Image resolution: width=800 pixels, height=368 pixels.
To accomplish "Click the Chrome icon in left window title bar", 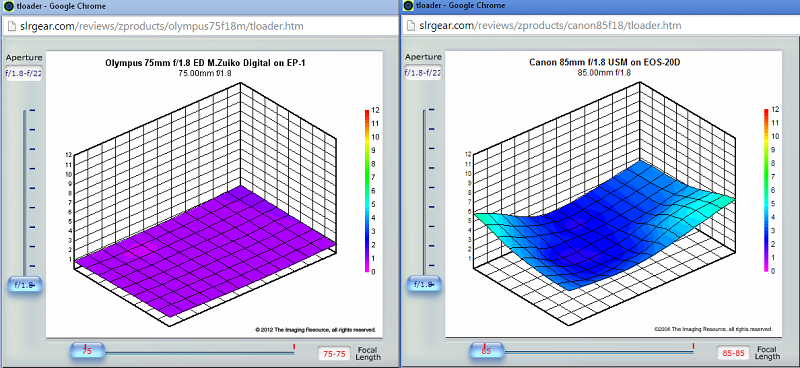I will coord(9,6).
